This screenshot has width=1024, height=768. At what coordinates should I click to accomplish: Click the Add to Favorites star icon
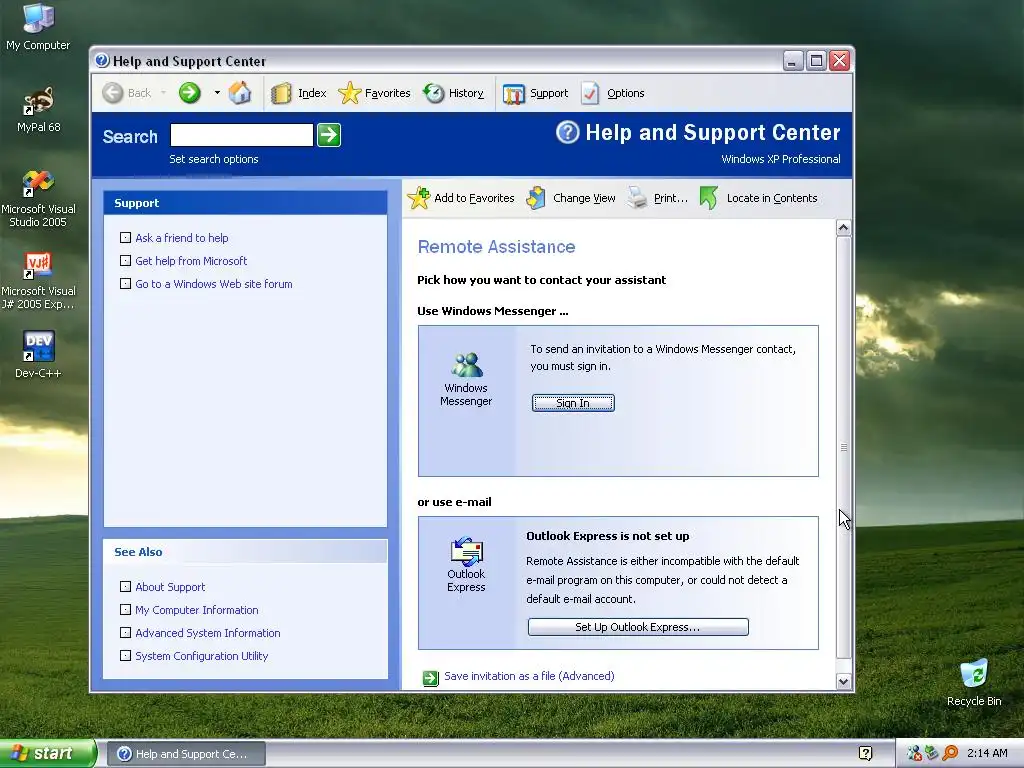tap(419, 197)
